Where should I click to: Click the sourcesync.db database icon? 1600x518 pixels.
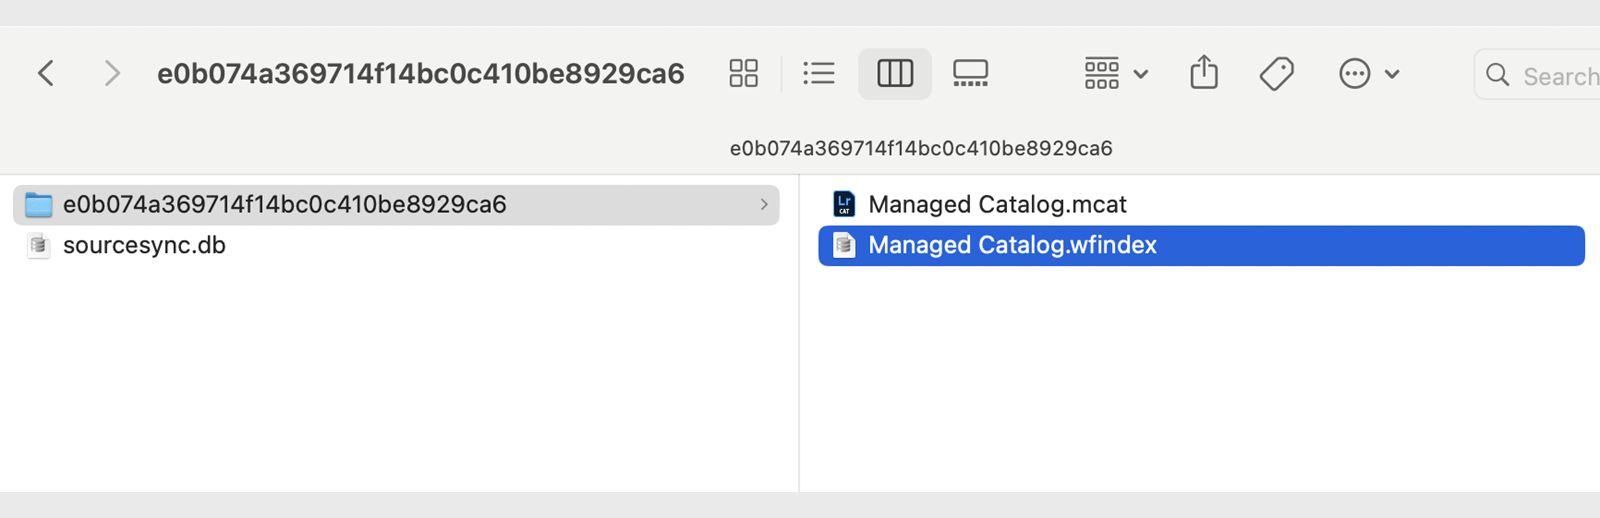39,246
